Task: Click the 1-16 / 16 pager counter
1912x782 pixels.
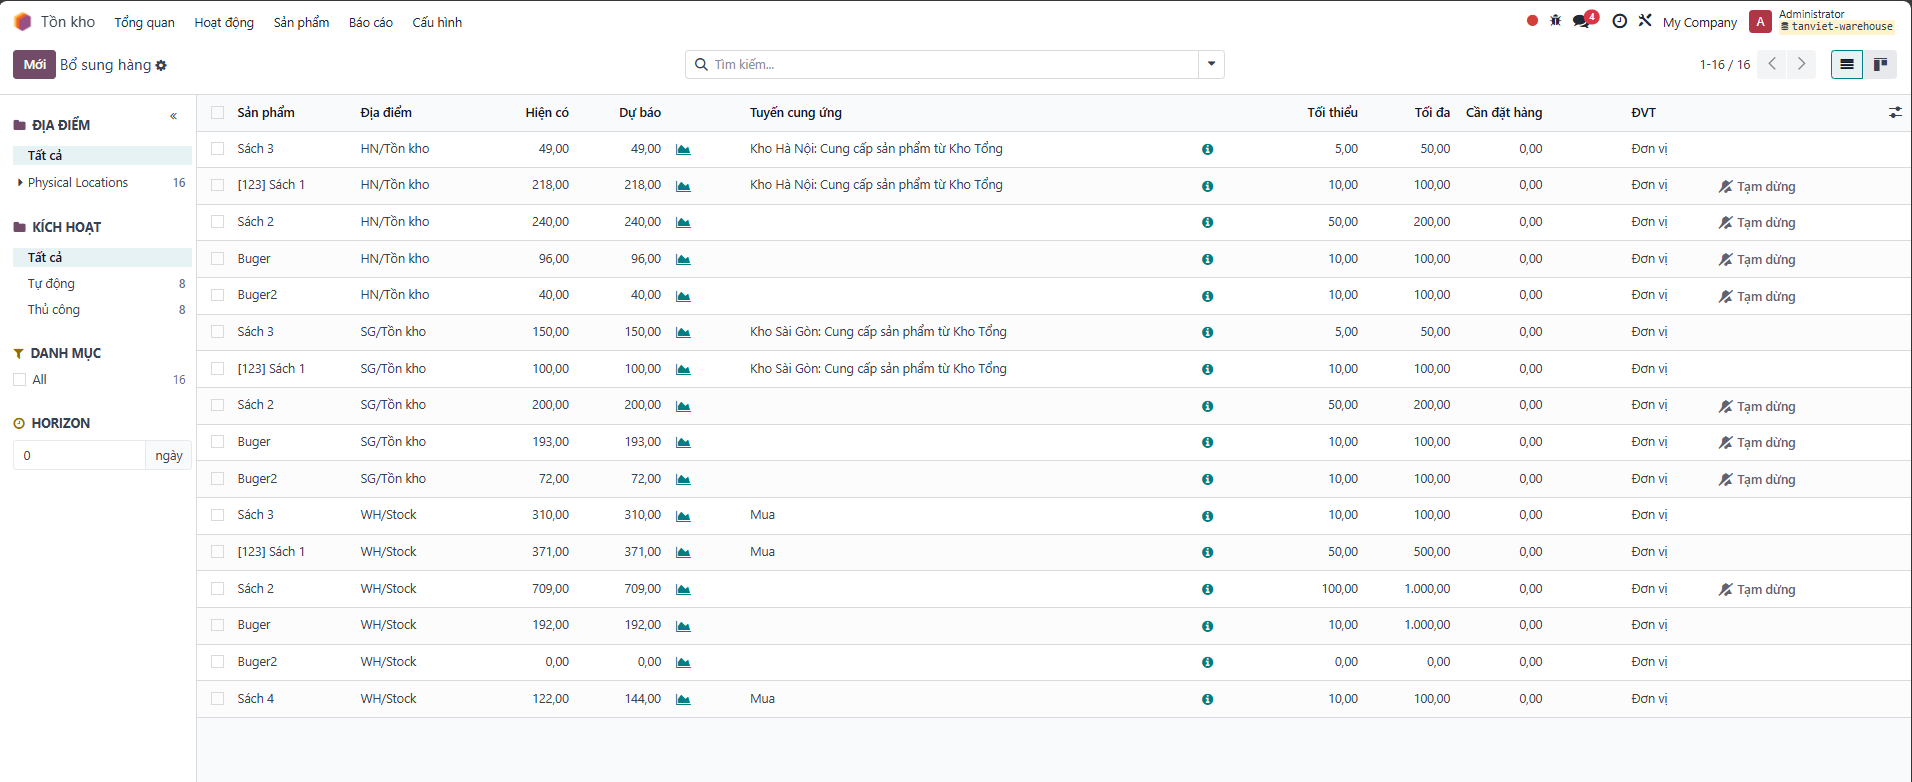Action: pyautogui.click(x=1725, y=64)
